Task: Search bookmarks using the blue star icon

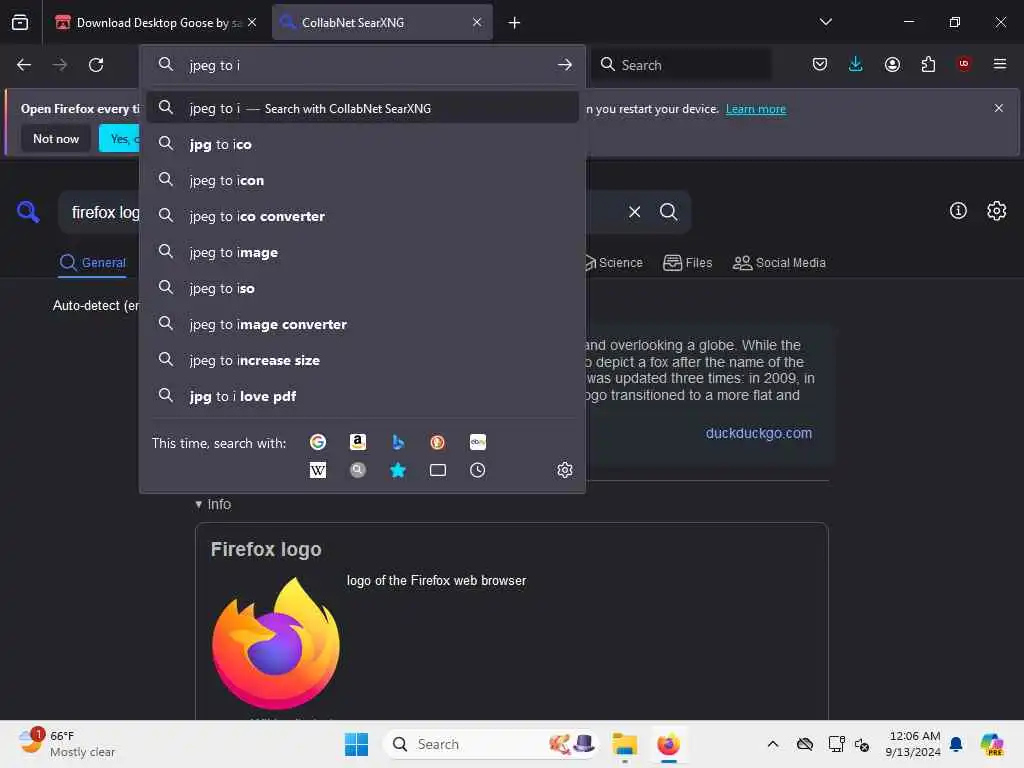Action: point(398,470)
